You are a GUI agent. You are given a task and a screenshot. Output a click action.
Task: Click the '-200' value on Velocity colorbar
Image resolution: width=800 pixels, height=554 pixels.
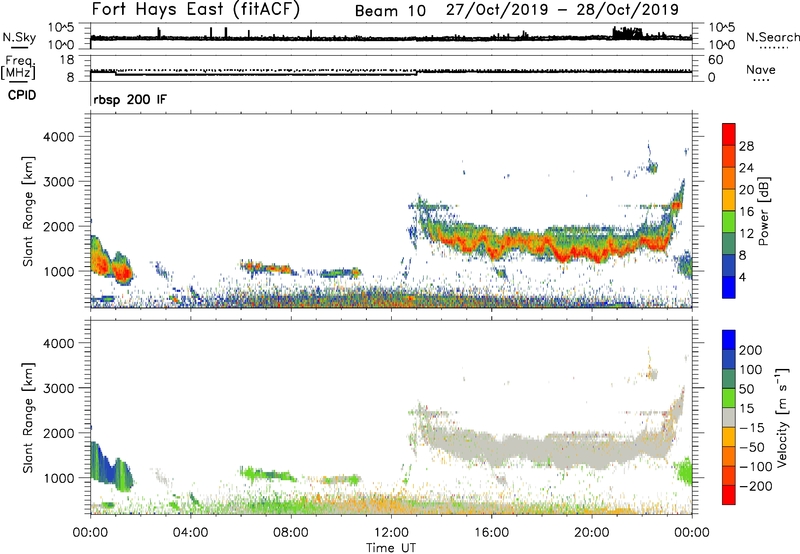click(x=756, y=486)
